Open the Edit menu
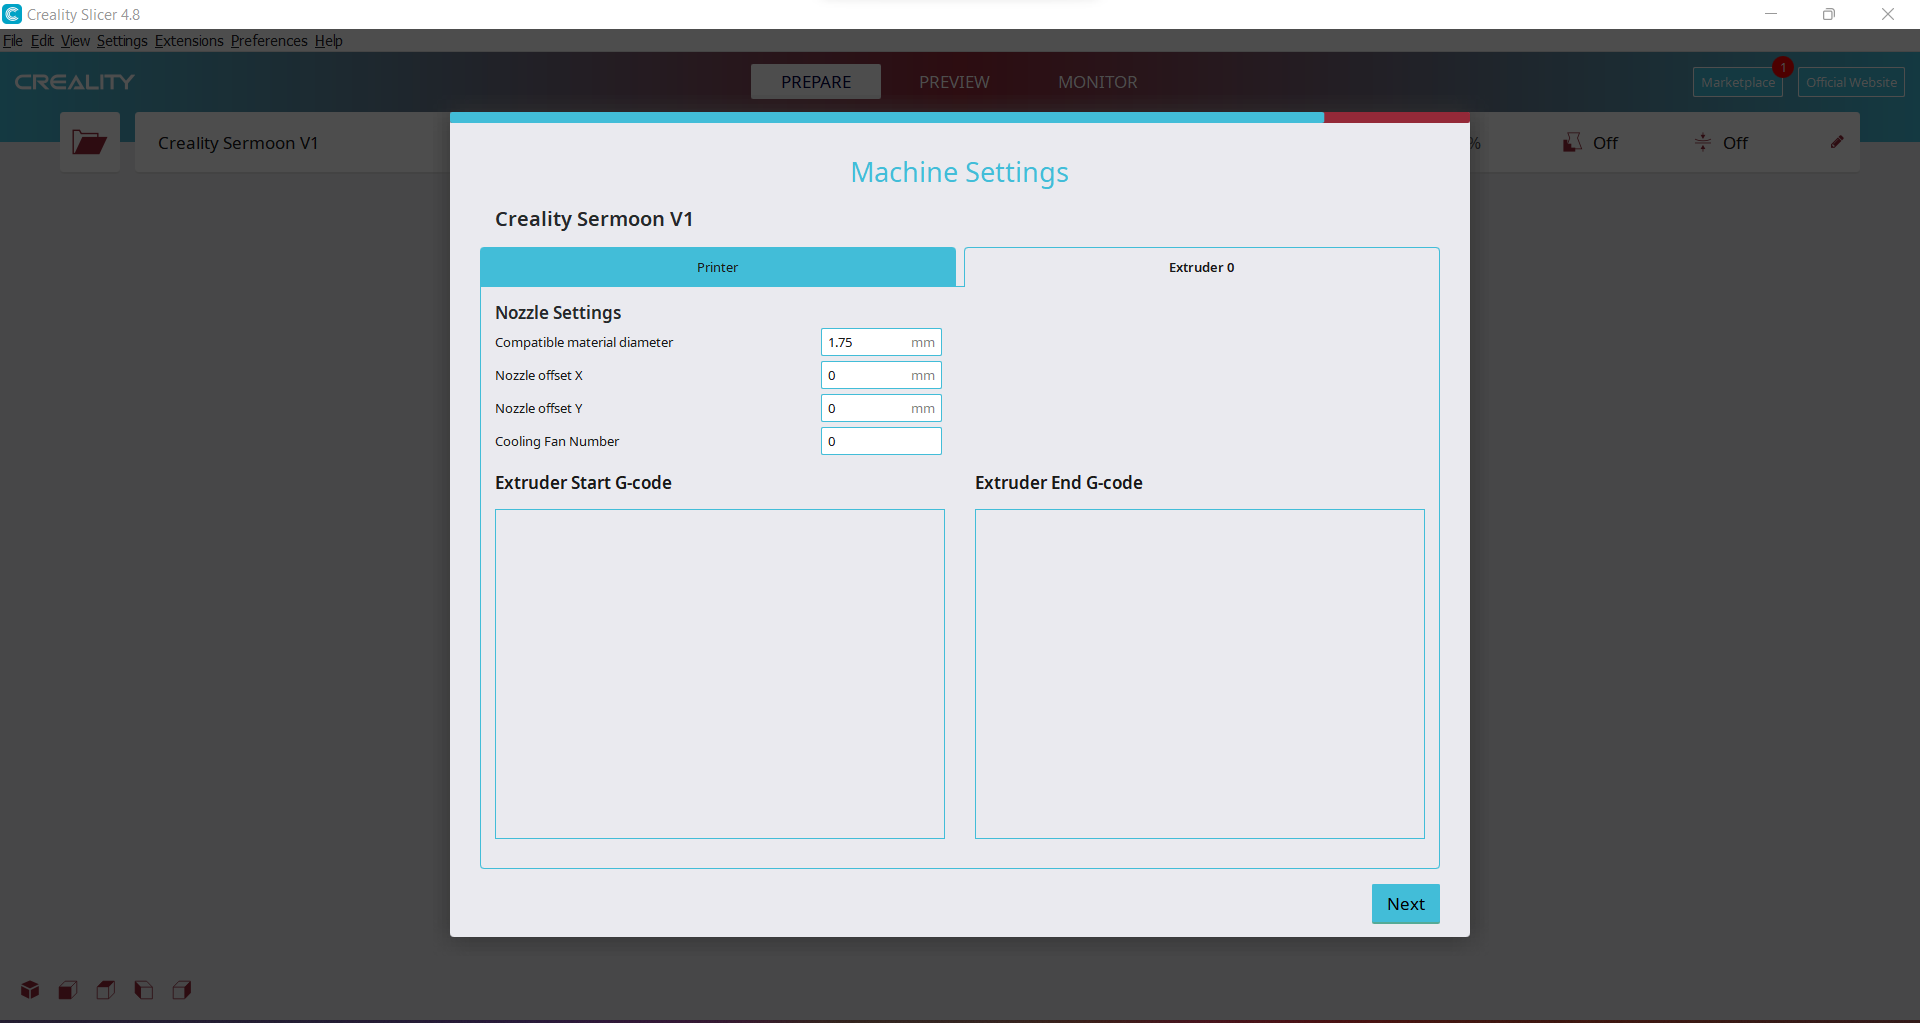This screenshot has height=1023, width=1920. pos(42,41)
